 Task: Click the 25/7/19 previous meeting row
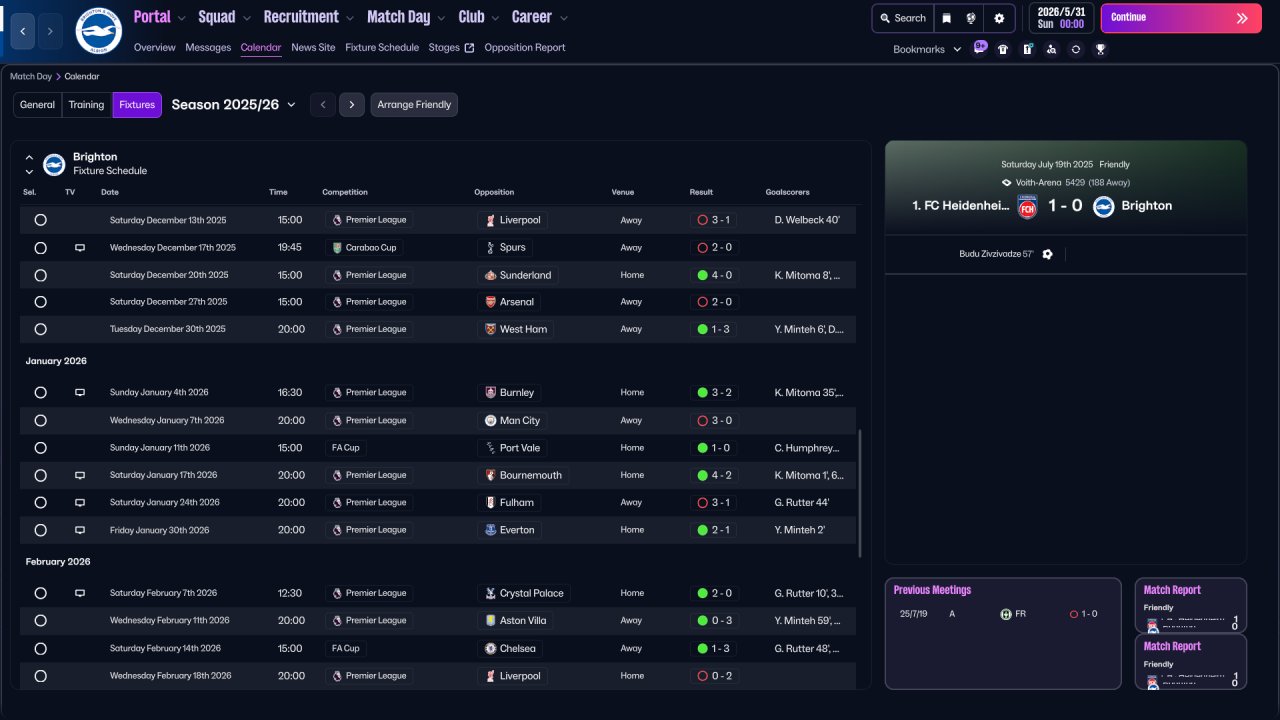(1003, 614)
